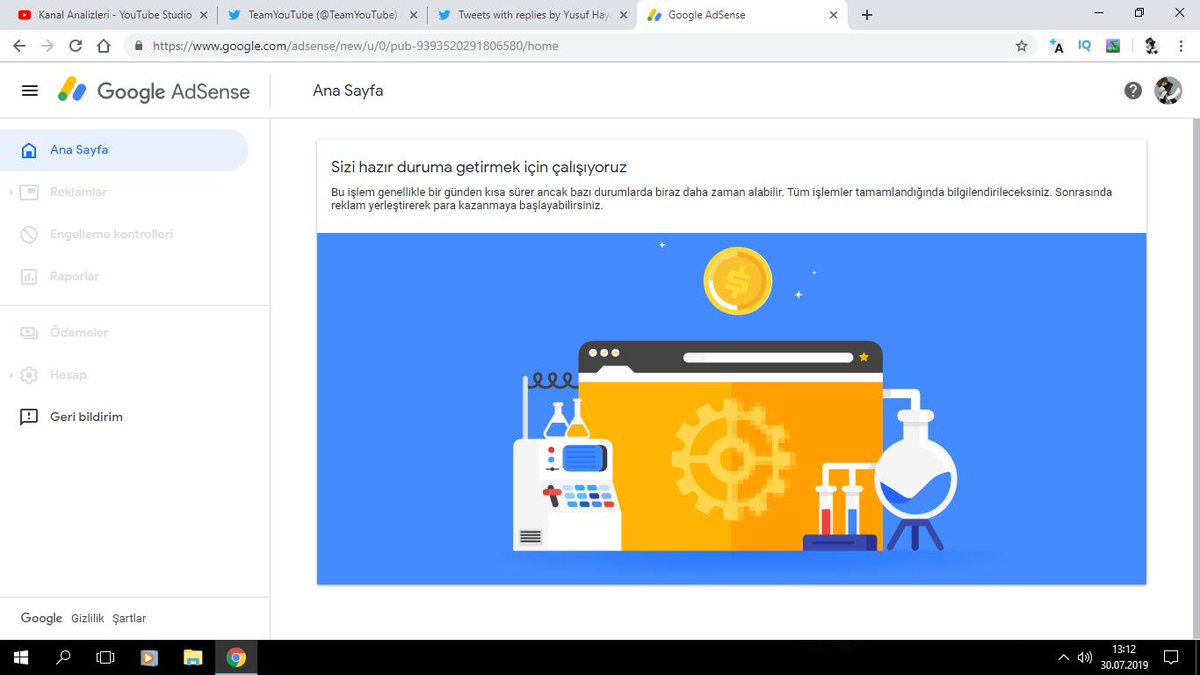Click the Google footer logo
The width and height of the screenshot is (1200, 675).
click(42, 619)
